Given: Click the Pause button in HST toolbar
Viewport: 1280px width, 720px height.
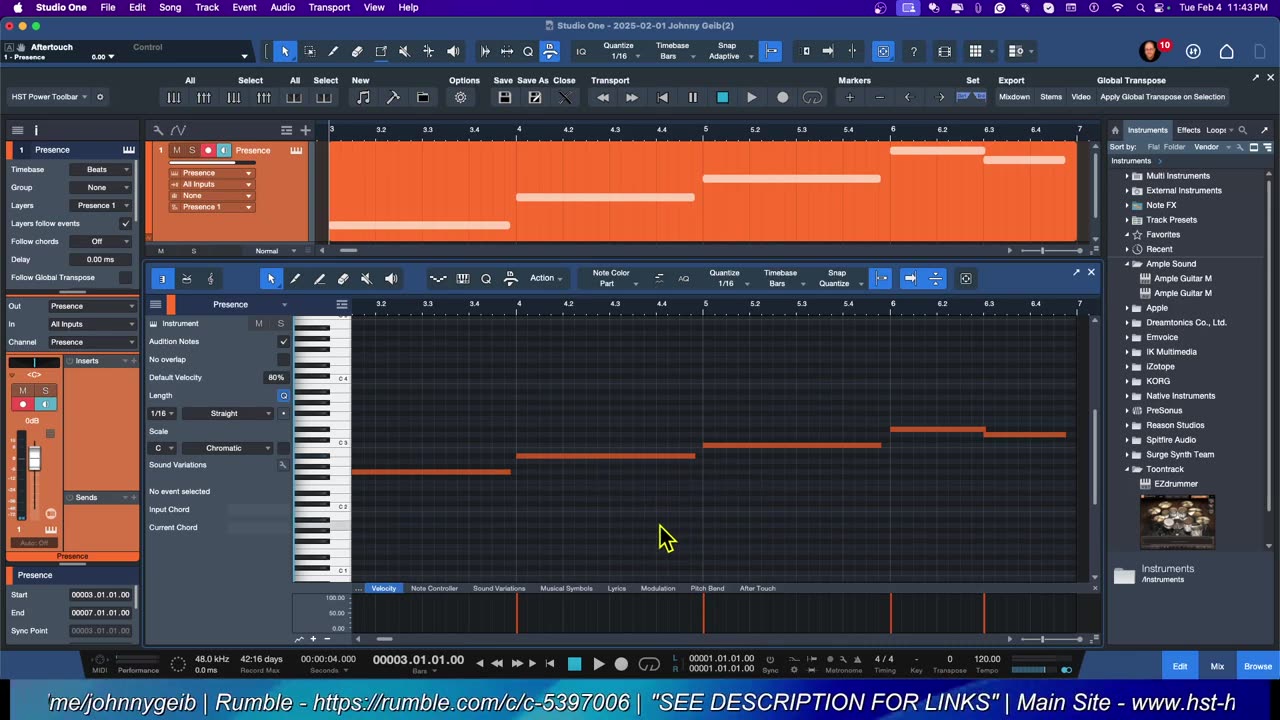Looking at the screenshot, I should coord(692,97).
